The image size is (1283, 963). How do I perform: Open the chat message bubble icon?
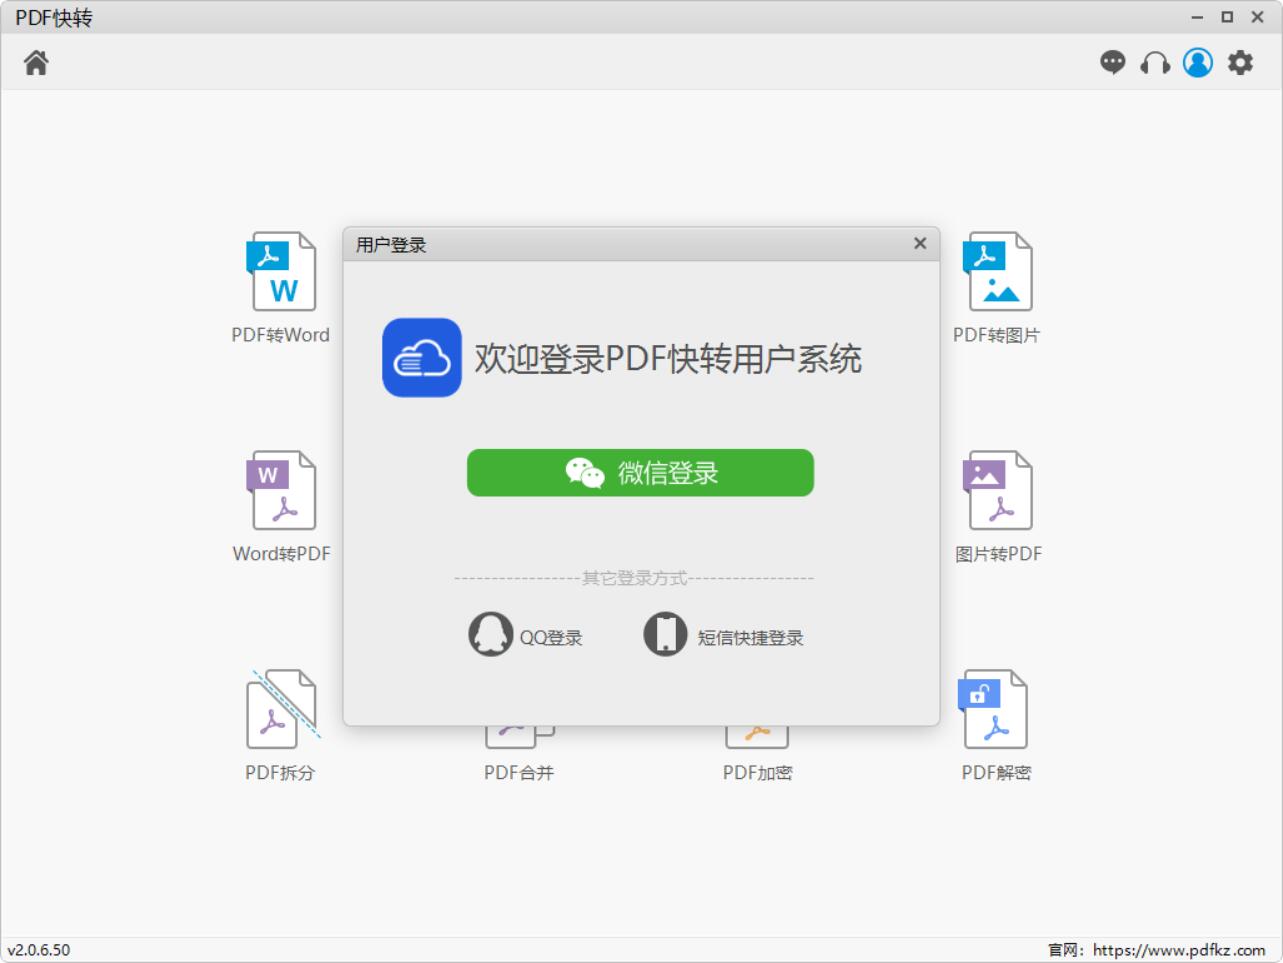[x=1112, y=63]
